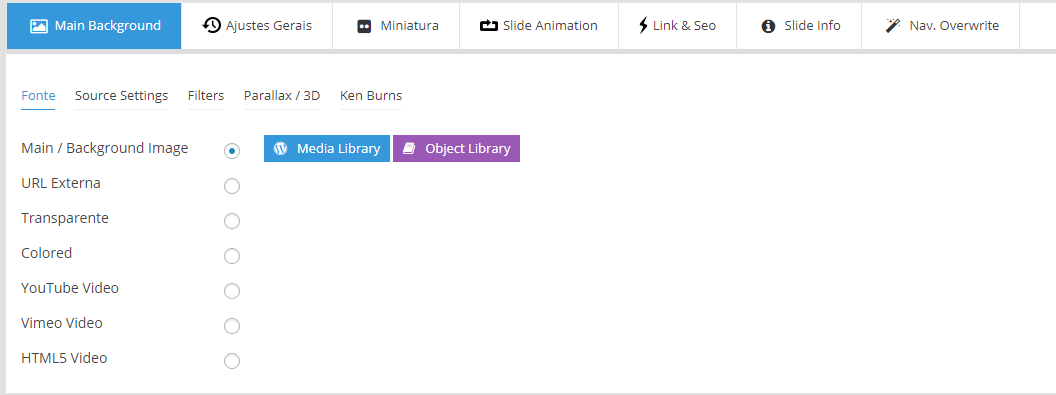Click the image icon on Main Background tab
1056x395 pixels.
coord(39,26)
